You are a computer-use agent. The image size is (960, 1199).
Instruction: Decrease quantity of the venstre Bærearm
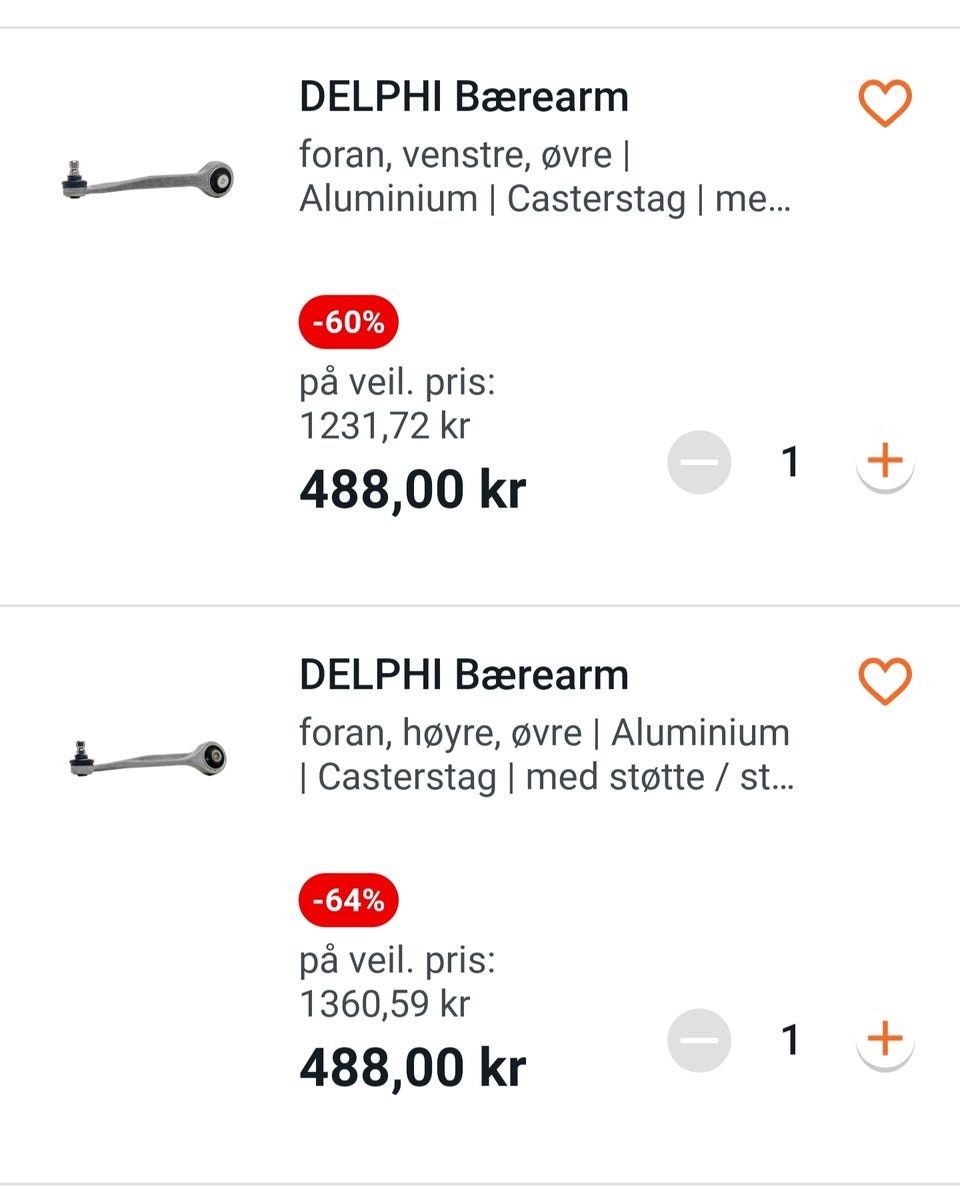(x=699, y=462)
